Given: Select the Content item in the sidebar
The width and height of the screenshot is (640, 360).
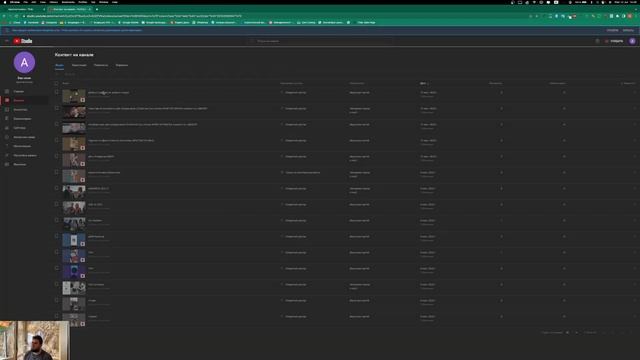Looking at the screenshot, I should coord(24,100).
